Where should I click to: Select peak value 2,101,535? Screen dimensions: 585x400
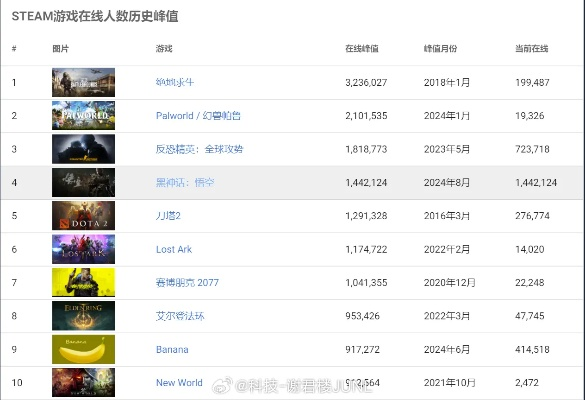click(366, 116)
